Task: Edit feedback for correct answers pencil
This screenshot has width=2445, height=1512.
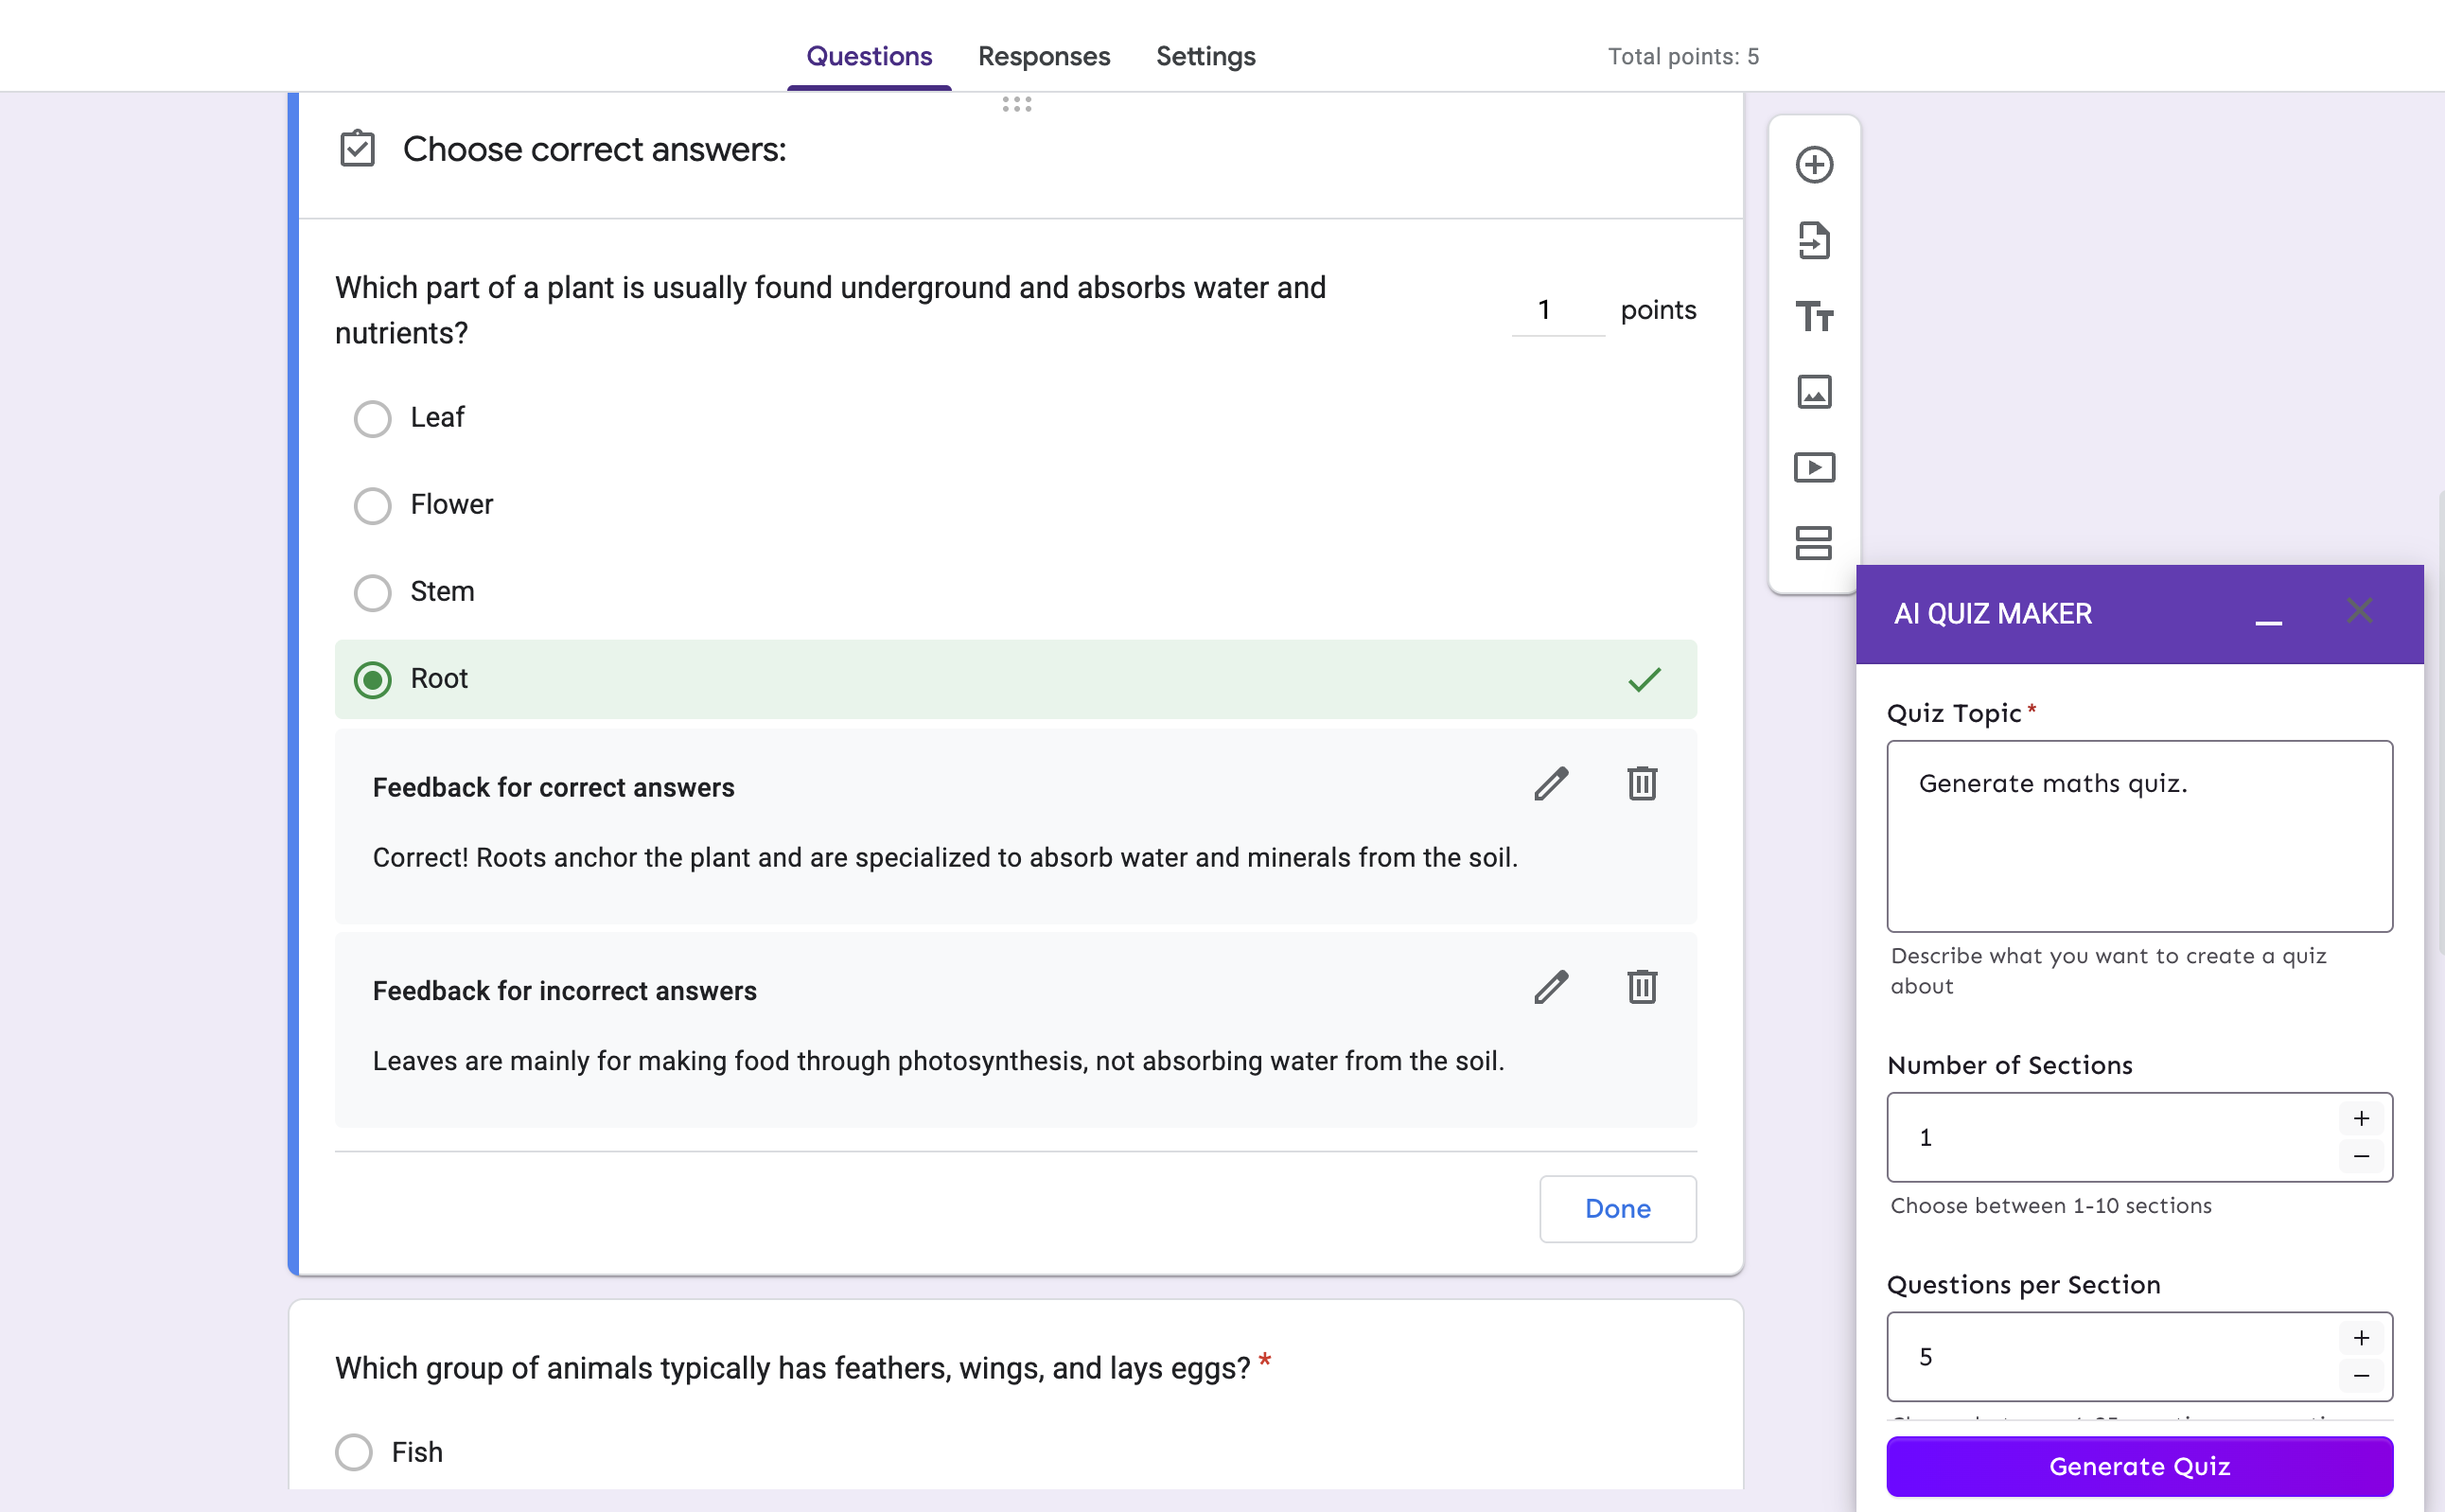Action: tap(1550, 785)
